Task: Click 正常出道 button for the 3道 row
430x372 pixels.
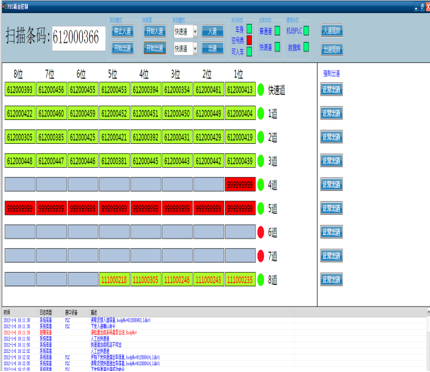Action: (331, 161)
